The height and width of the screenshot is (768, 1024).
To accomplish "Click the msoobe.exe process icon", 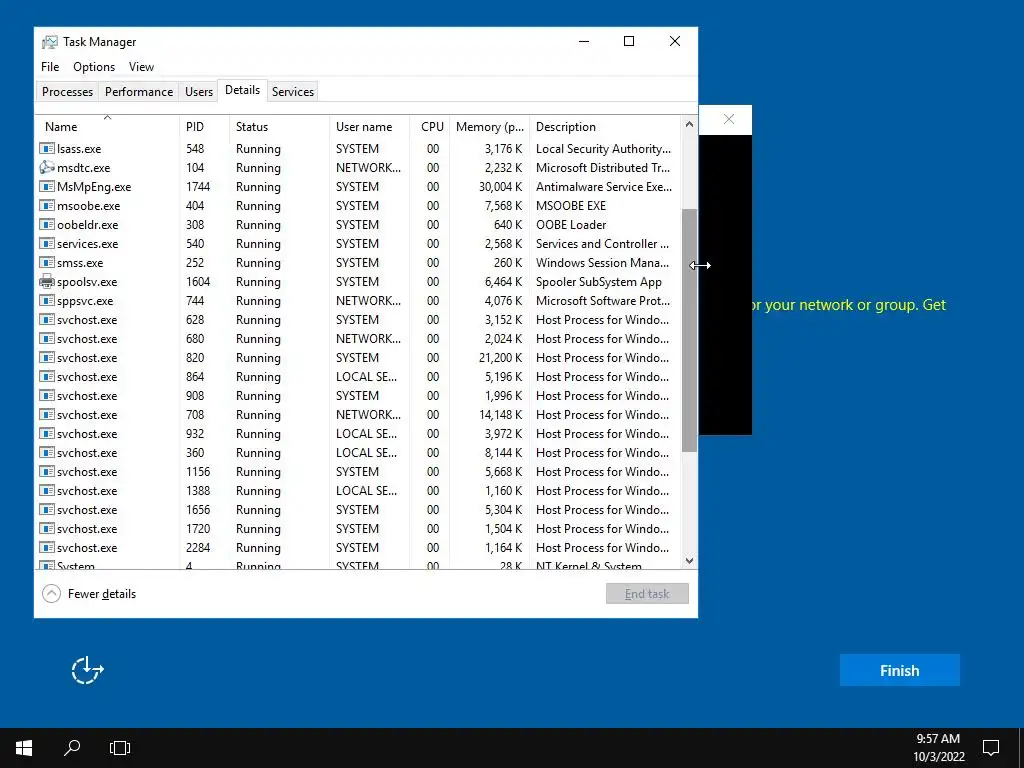I will (x=46, y=206).
